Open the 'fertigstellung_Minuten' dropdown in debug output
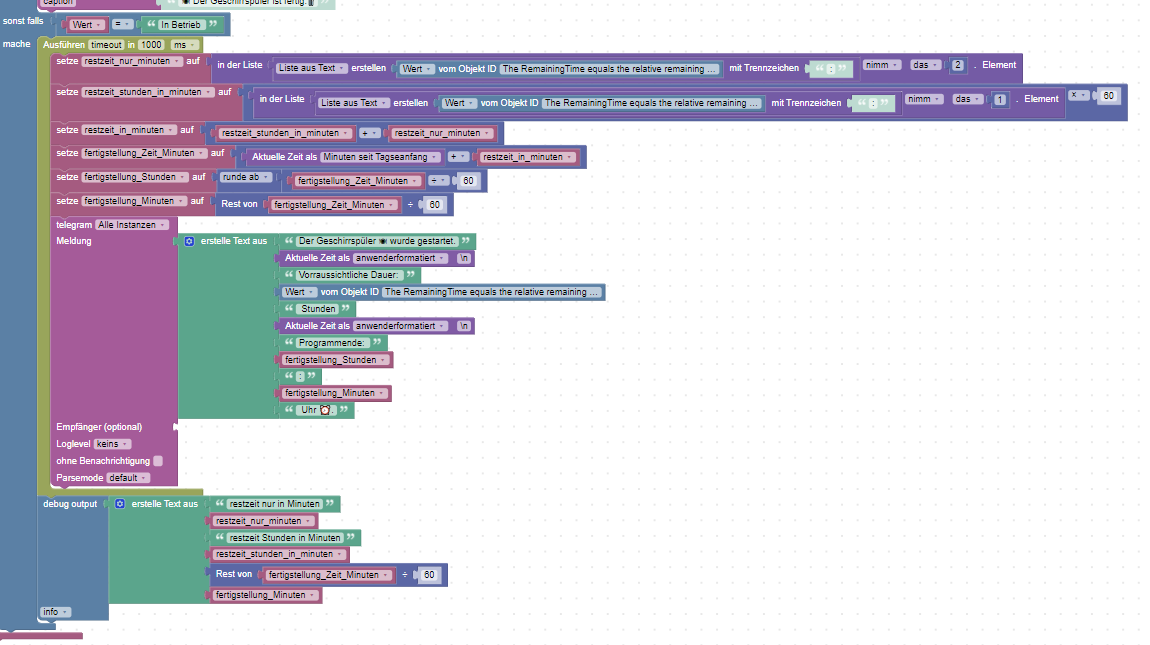The width and height of the screenshot is (1150, 645). coord(265,595)
